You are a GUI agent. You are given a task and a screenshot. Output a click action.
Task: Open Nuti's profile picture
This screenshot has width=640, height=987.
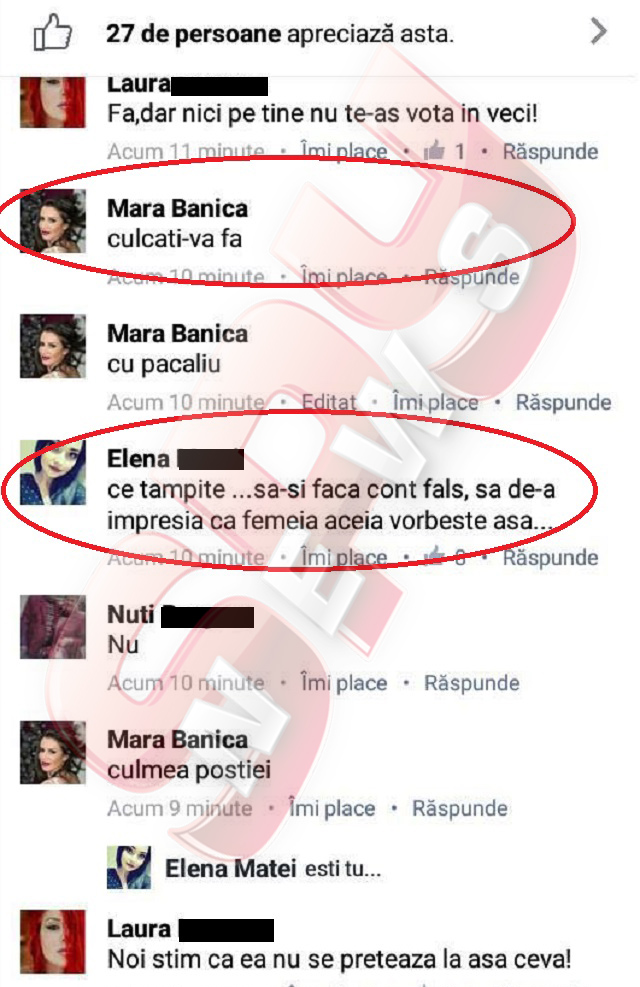(53, 627)
